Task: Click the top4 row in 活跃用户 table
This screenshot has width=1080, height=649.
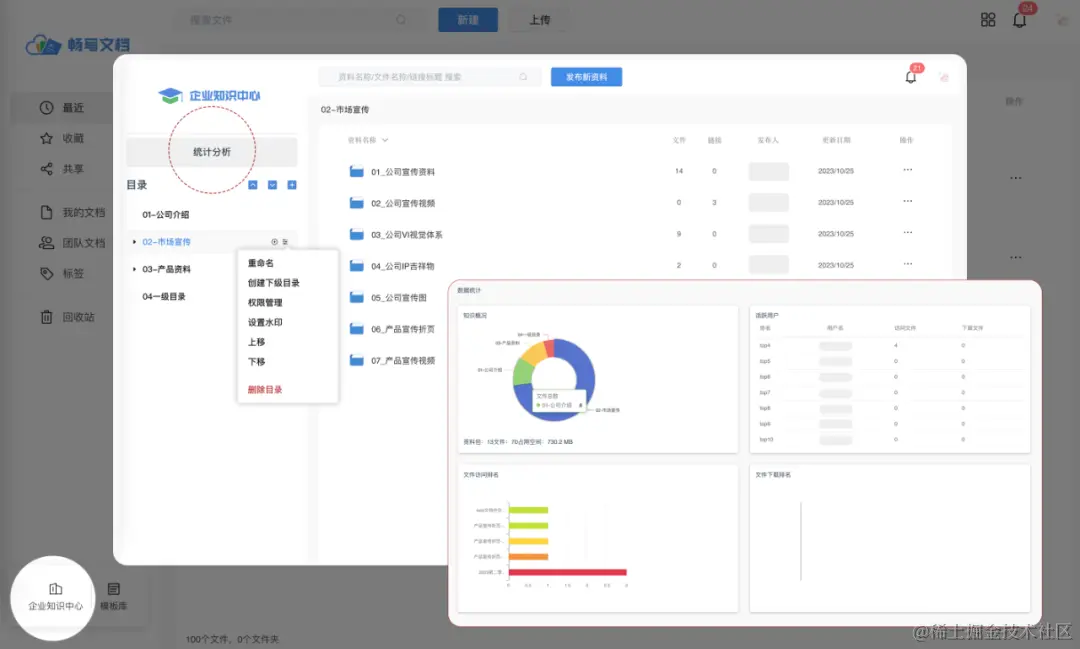Action: coord(889,345)
